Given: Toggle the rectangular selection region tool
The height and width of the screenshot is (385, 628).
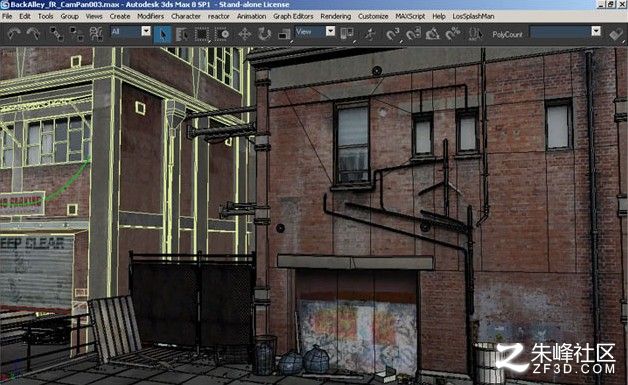Looking at the screenshot, I should tap(201, 34).
